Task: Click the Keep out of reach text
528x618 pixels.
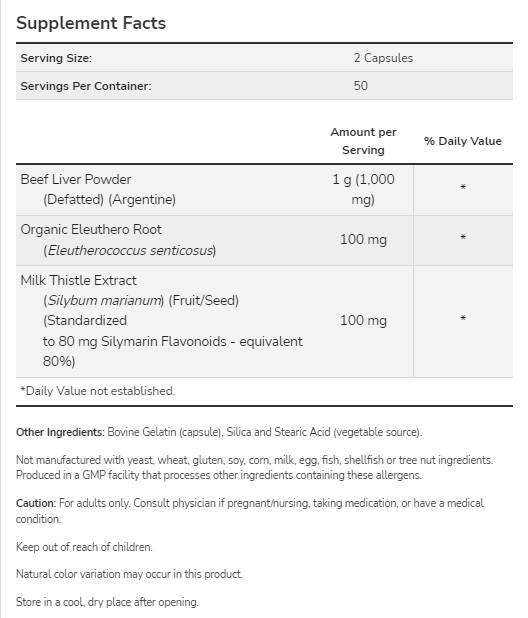Action: point(84,547)
